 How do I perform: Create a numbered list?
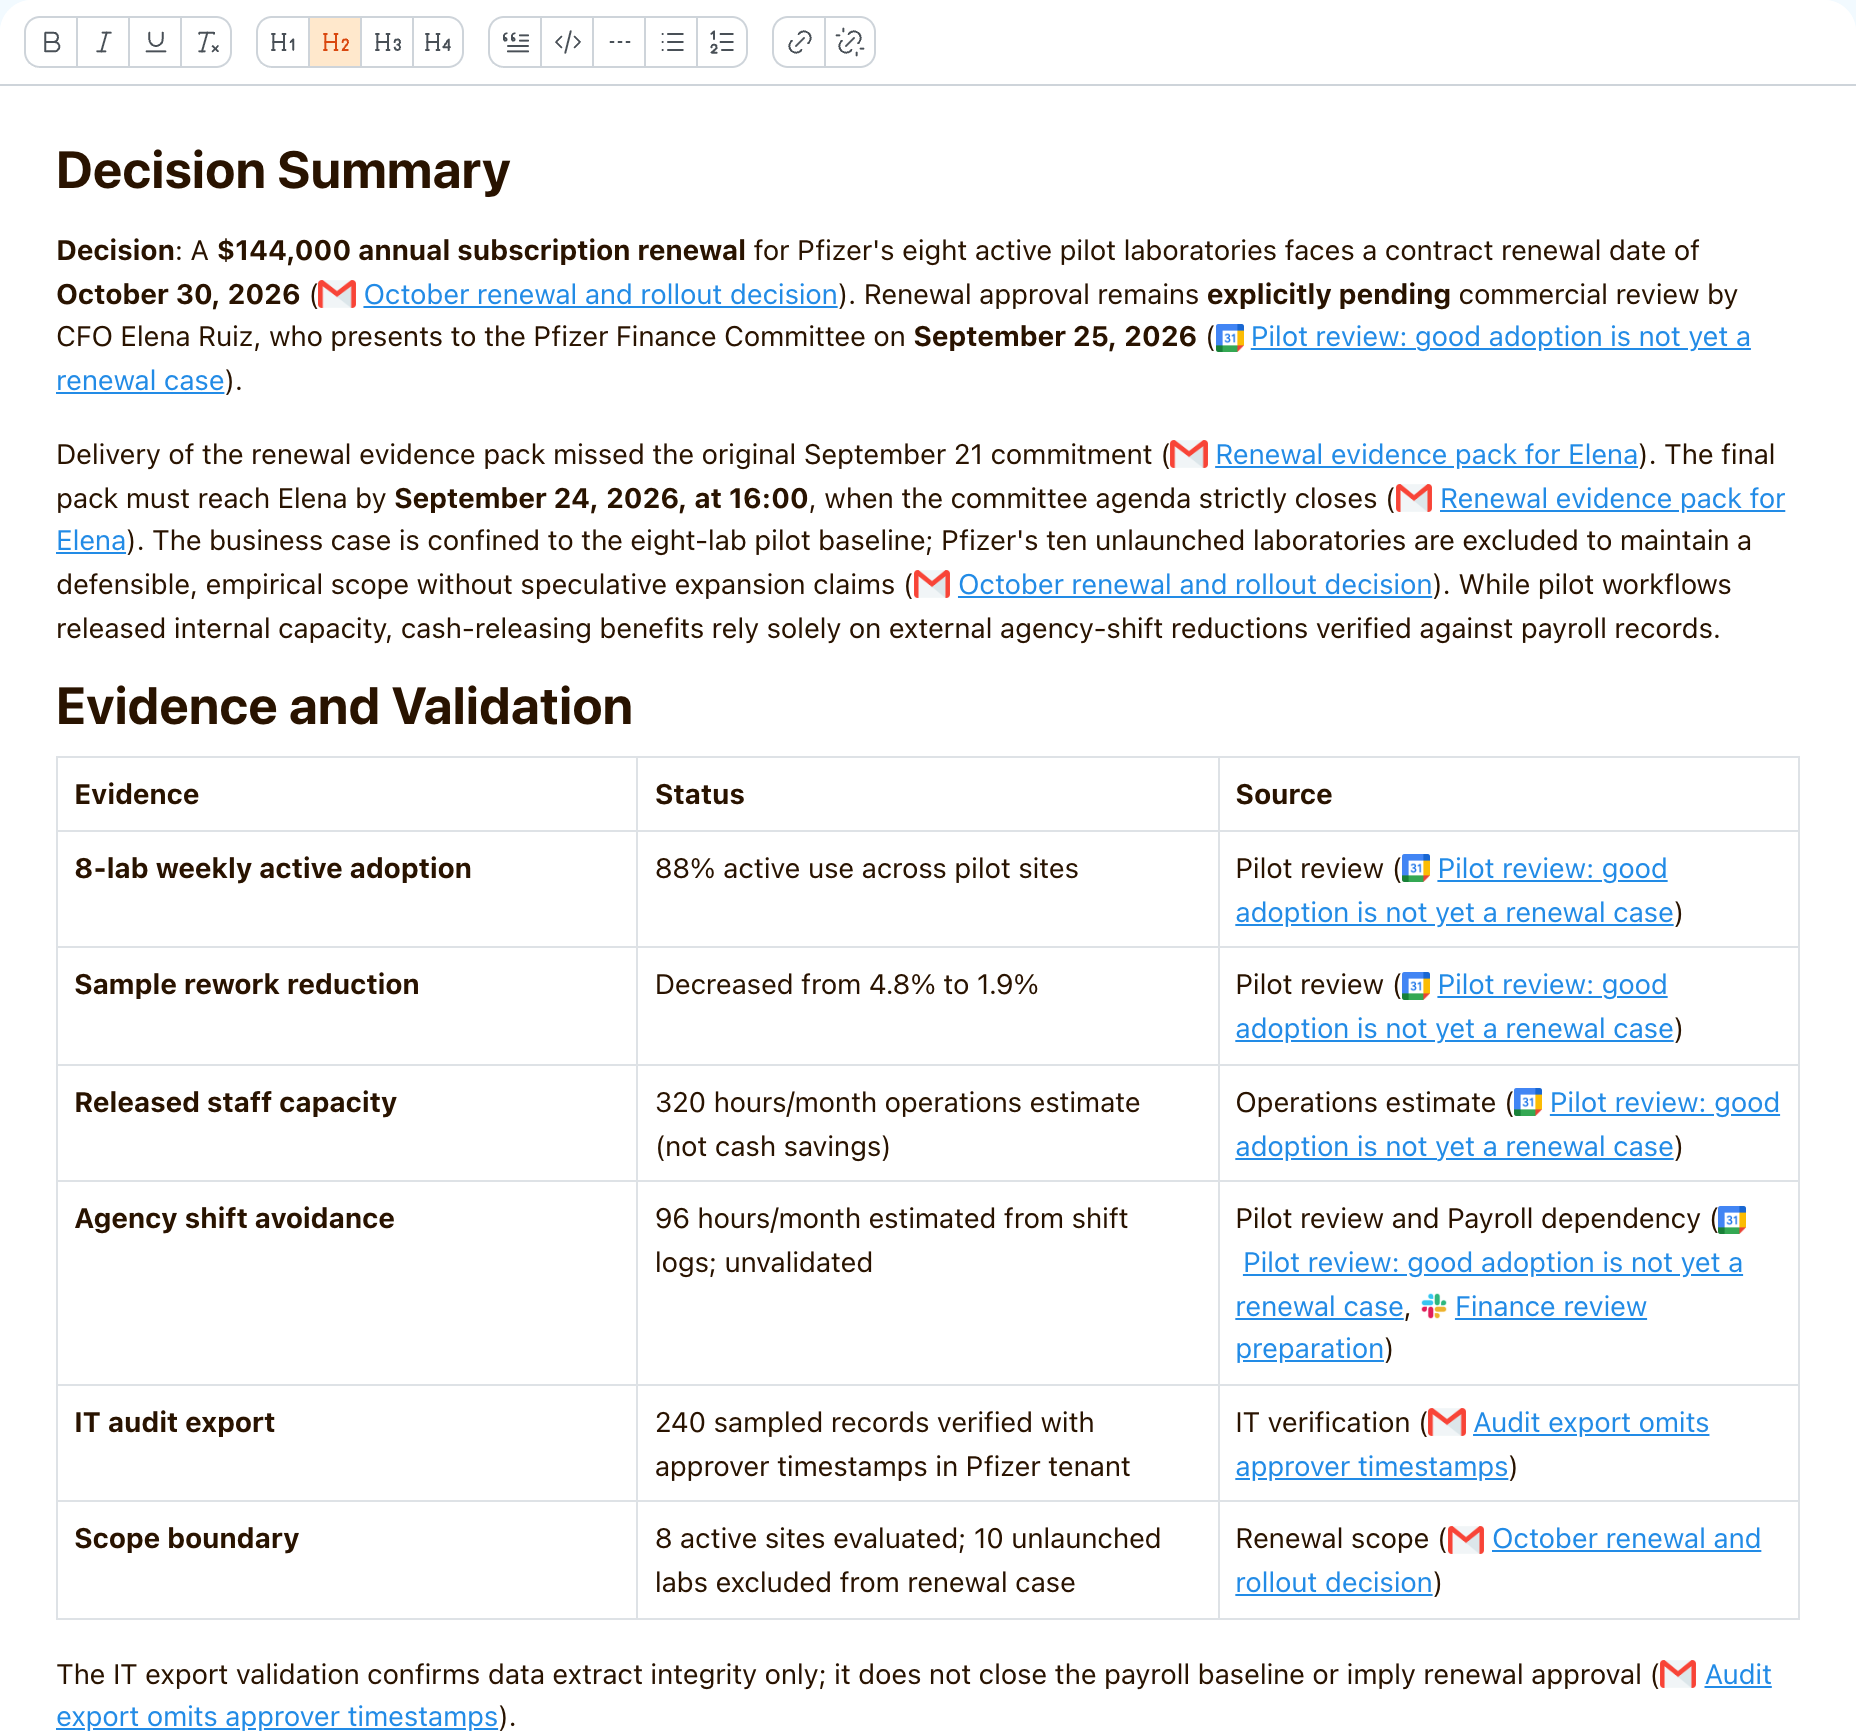point(722,42)
